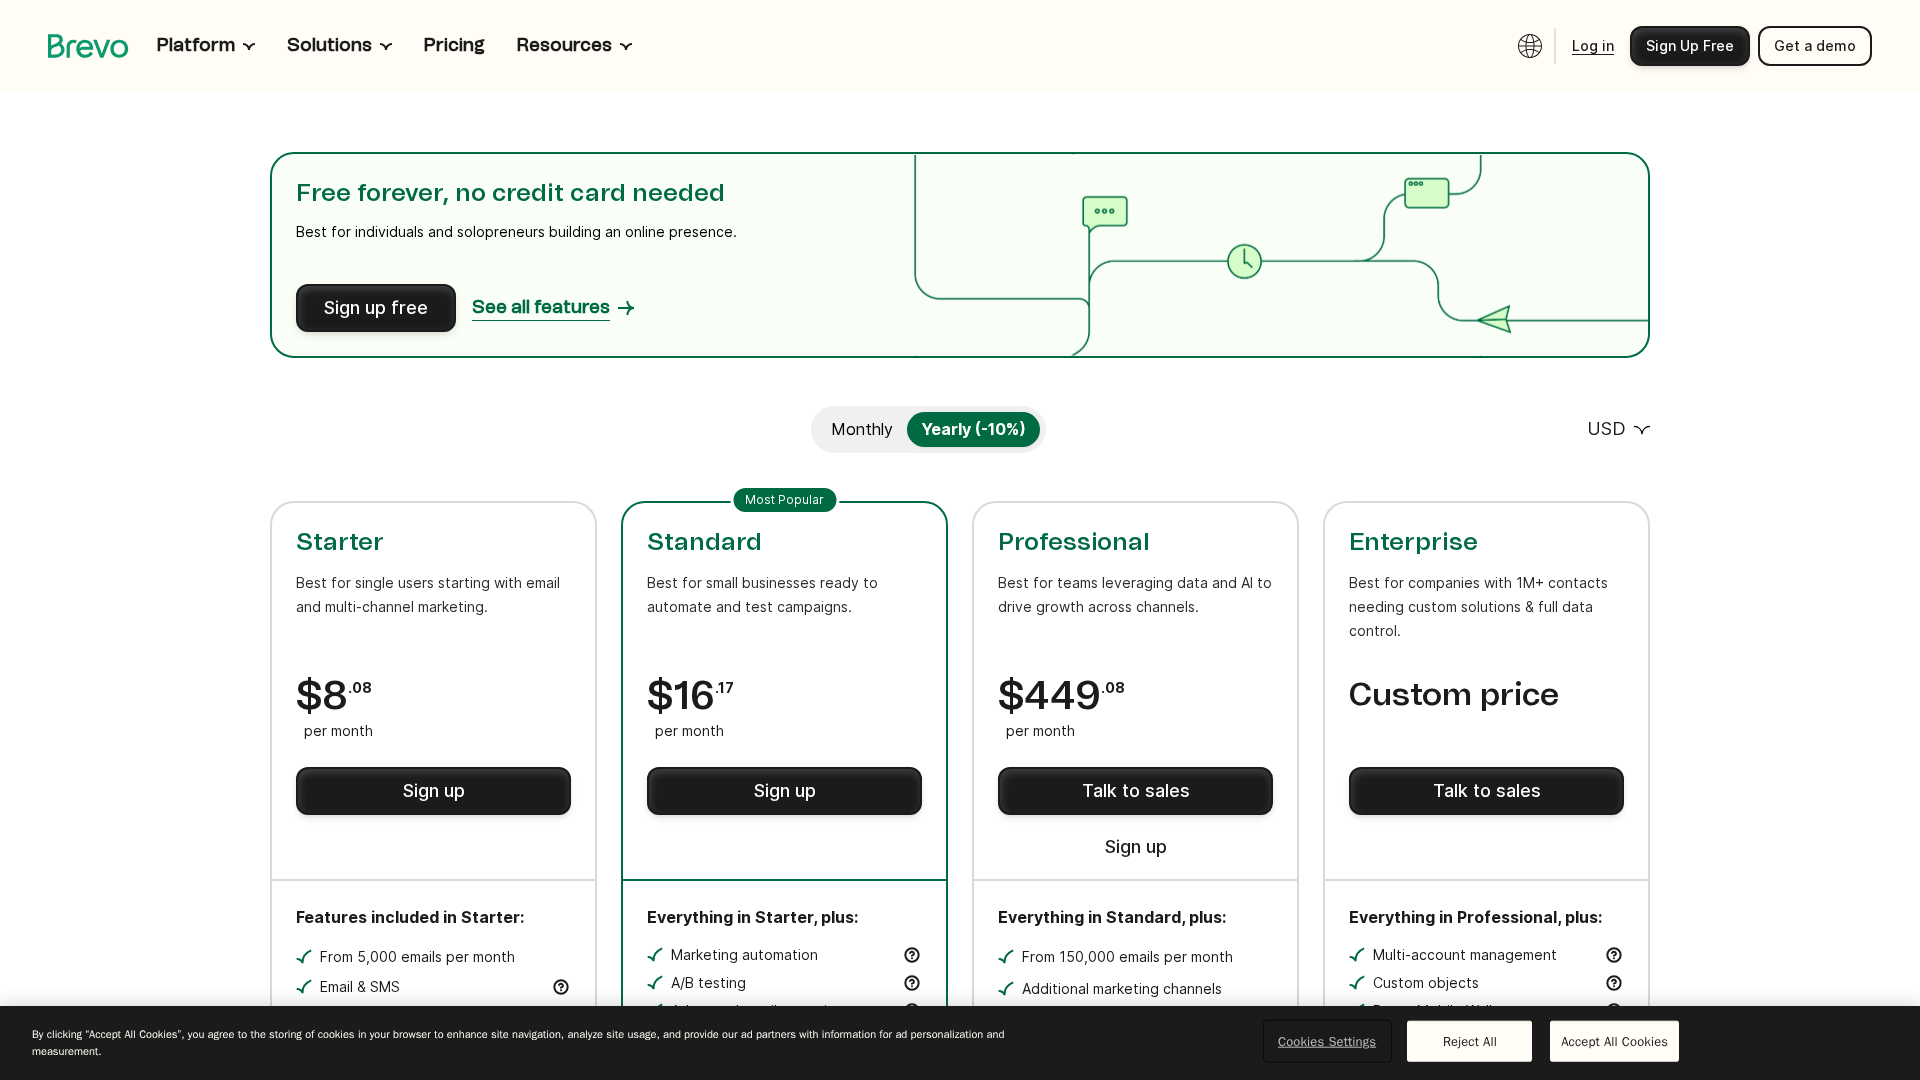This screenshot has width=1920, height=1080.
Task: Click help icon beside Email & SMS
Action: pyautogui.click(x=560, y=987)
